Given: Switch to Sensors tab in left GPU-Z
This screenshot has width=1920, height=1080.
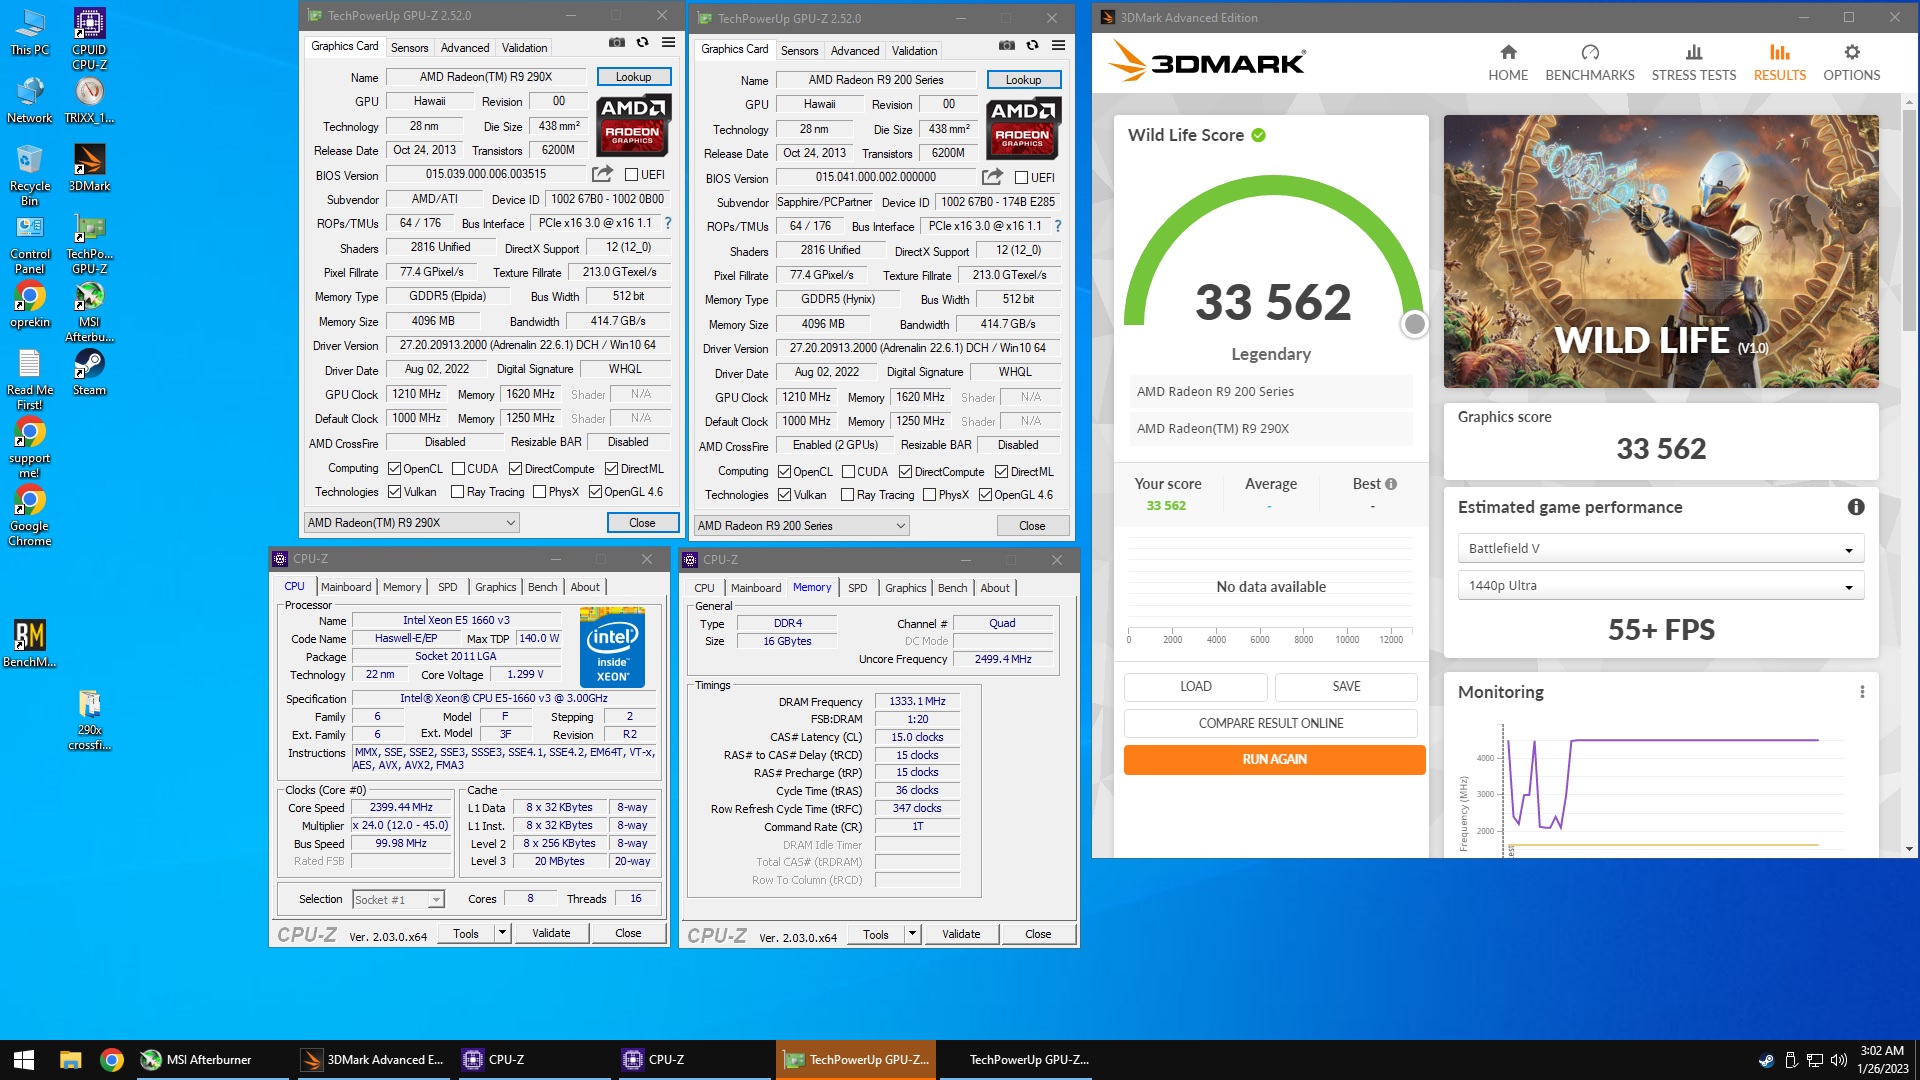Looking at the screenshot, I should [x=409, y=48].
